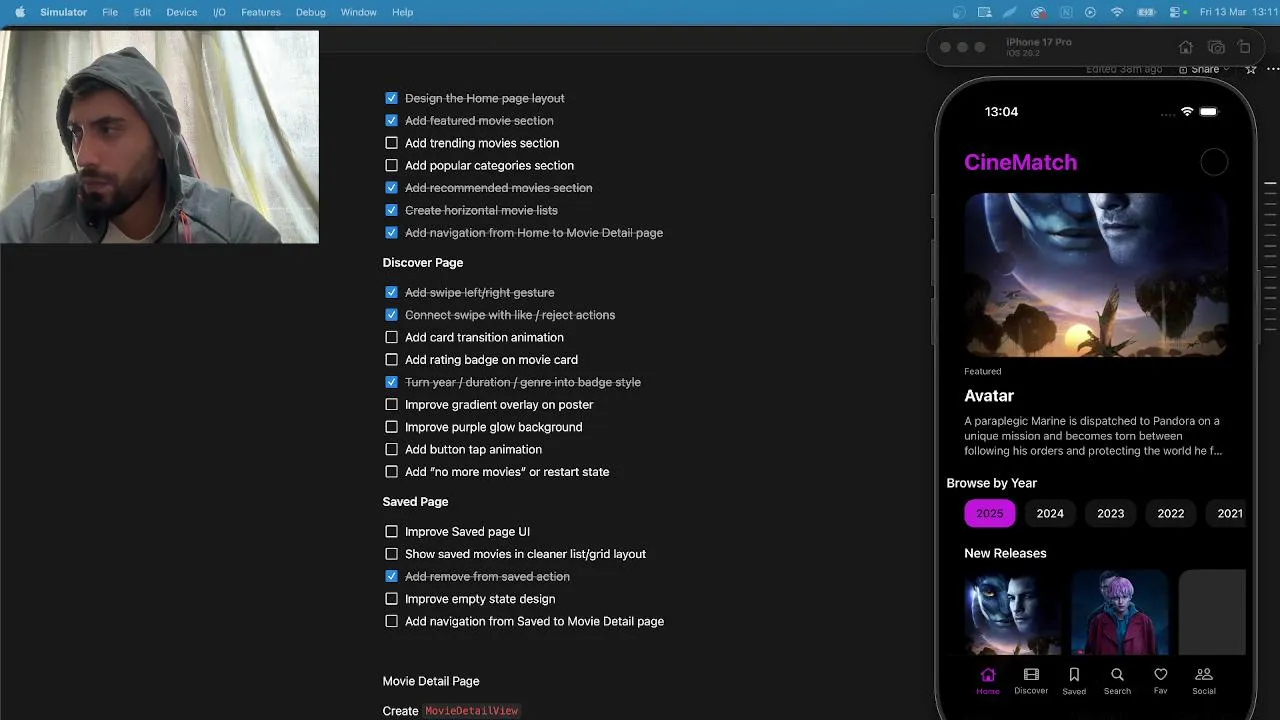Click the 'MovieDetailView' inline code text
Image resolution: width=1280 pixels, height=720 pixels.
[x=472, y=711]
